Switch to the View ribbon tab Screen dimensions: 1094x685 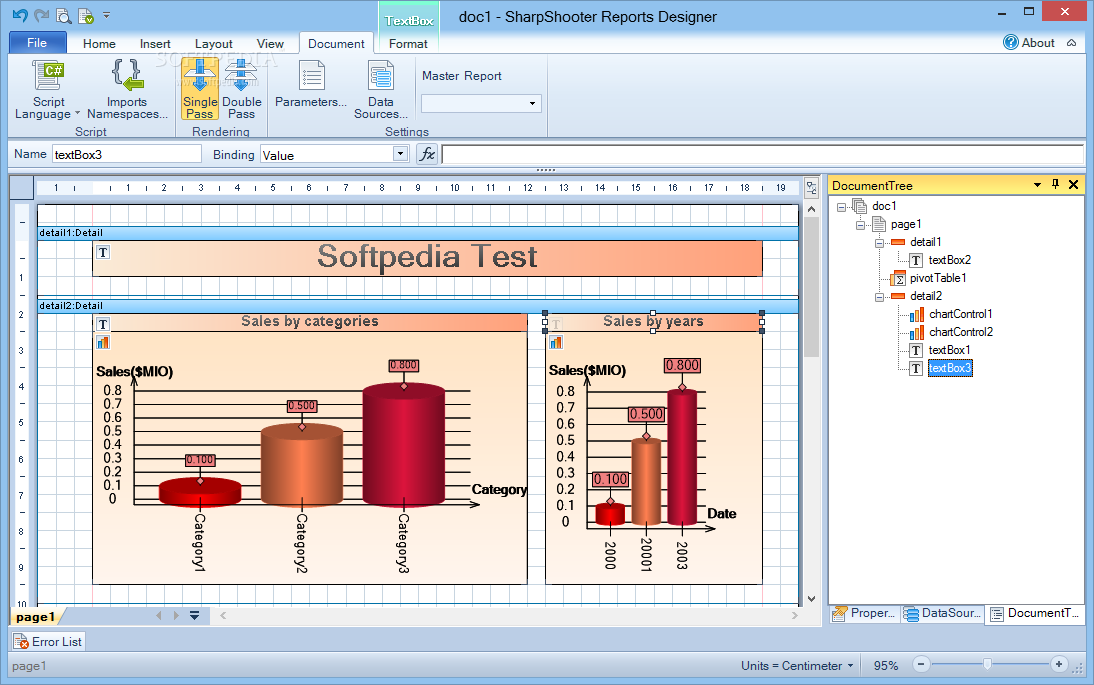[x=270, y=43]
